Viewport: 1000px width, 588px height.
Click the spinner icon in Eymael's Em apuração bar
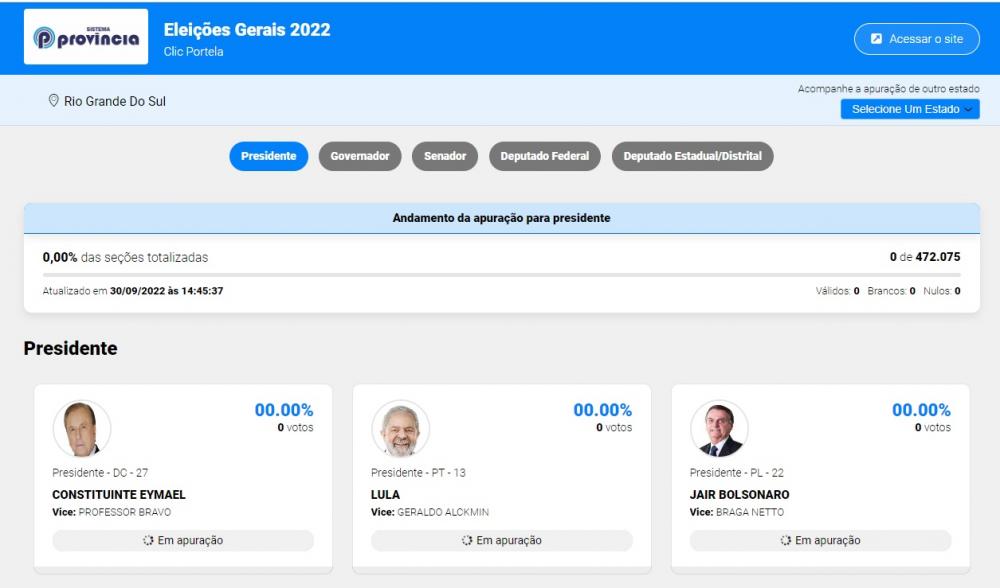149,540
